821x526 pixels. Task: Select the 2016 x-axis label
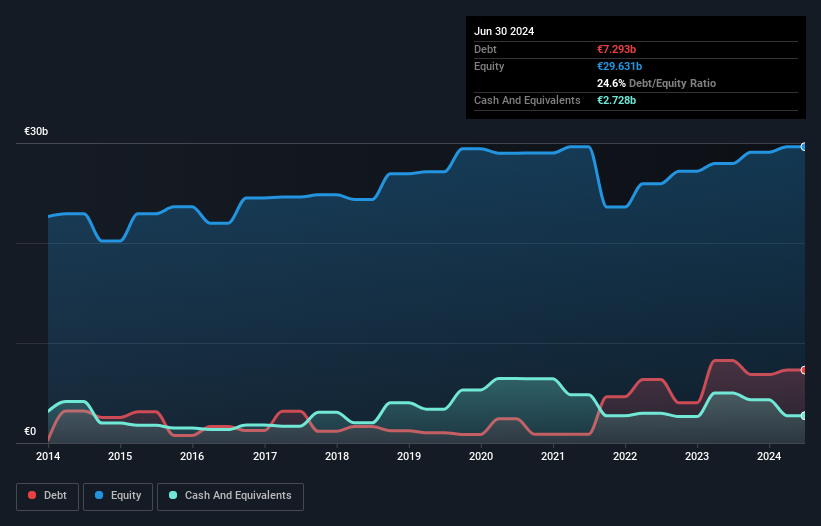coord(192,456)
